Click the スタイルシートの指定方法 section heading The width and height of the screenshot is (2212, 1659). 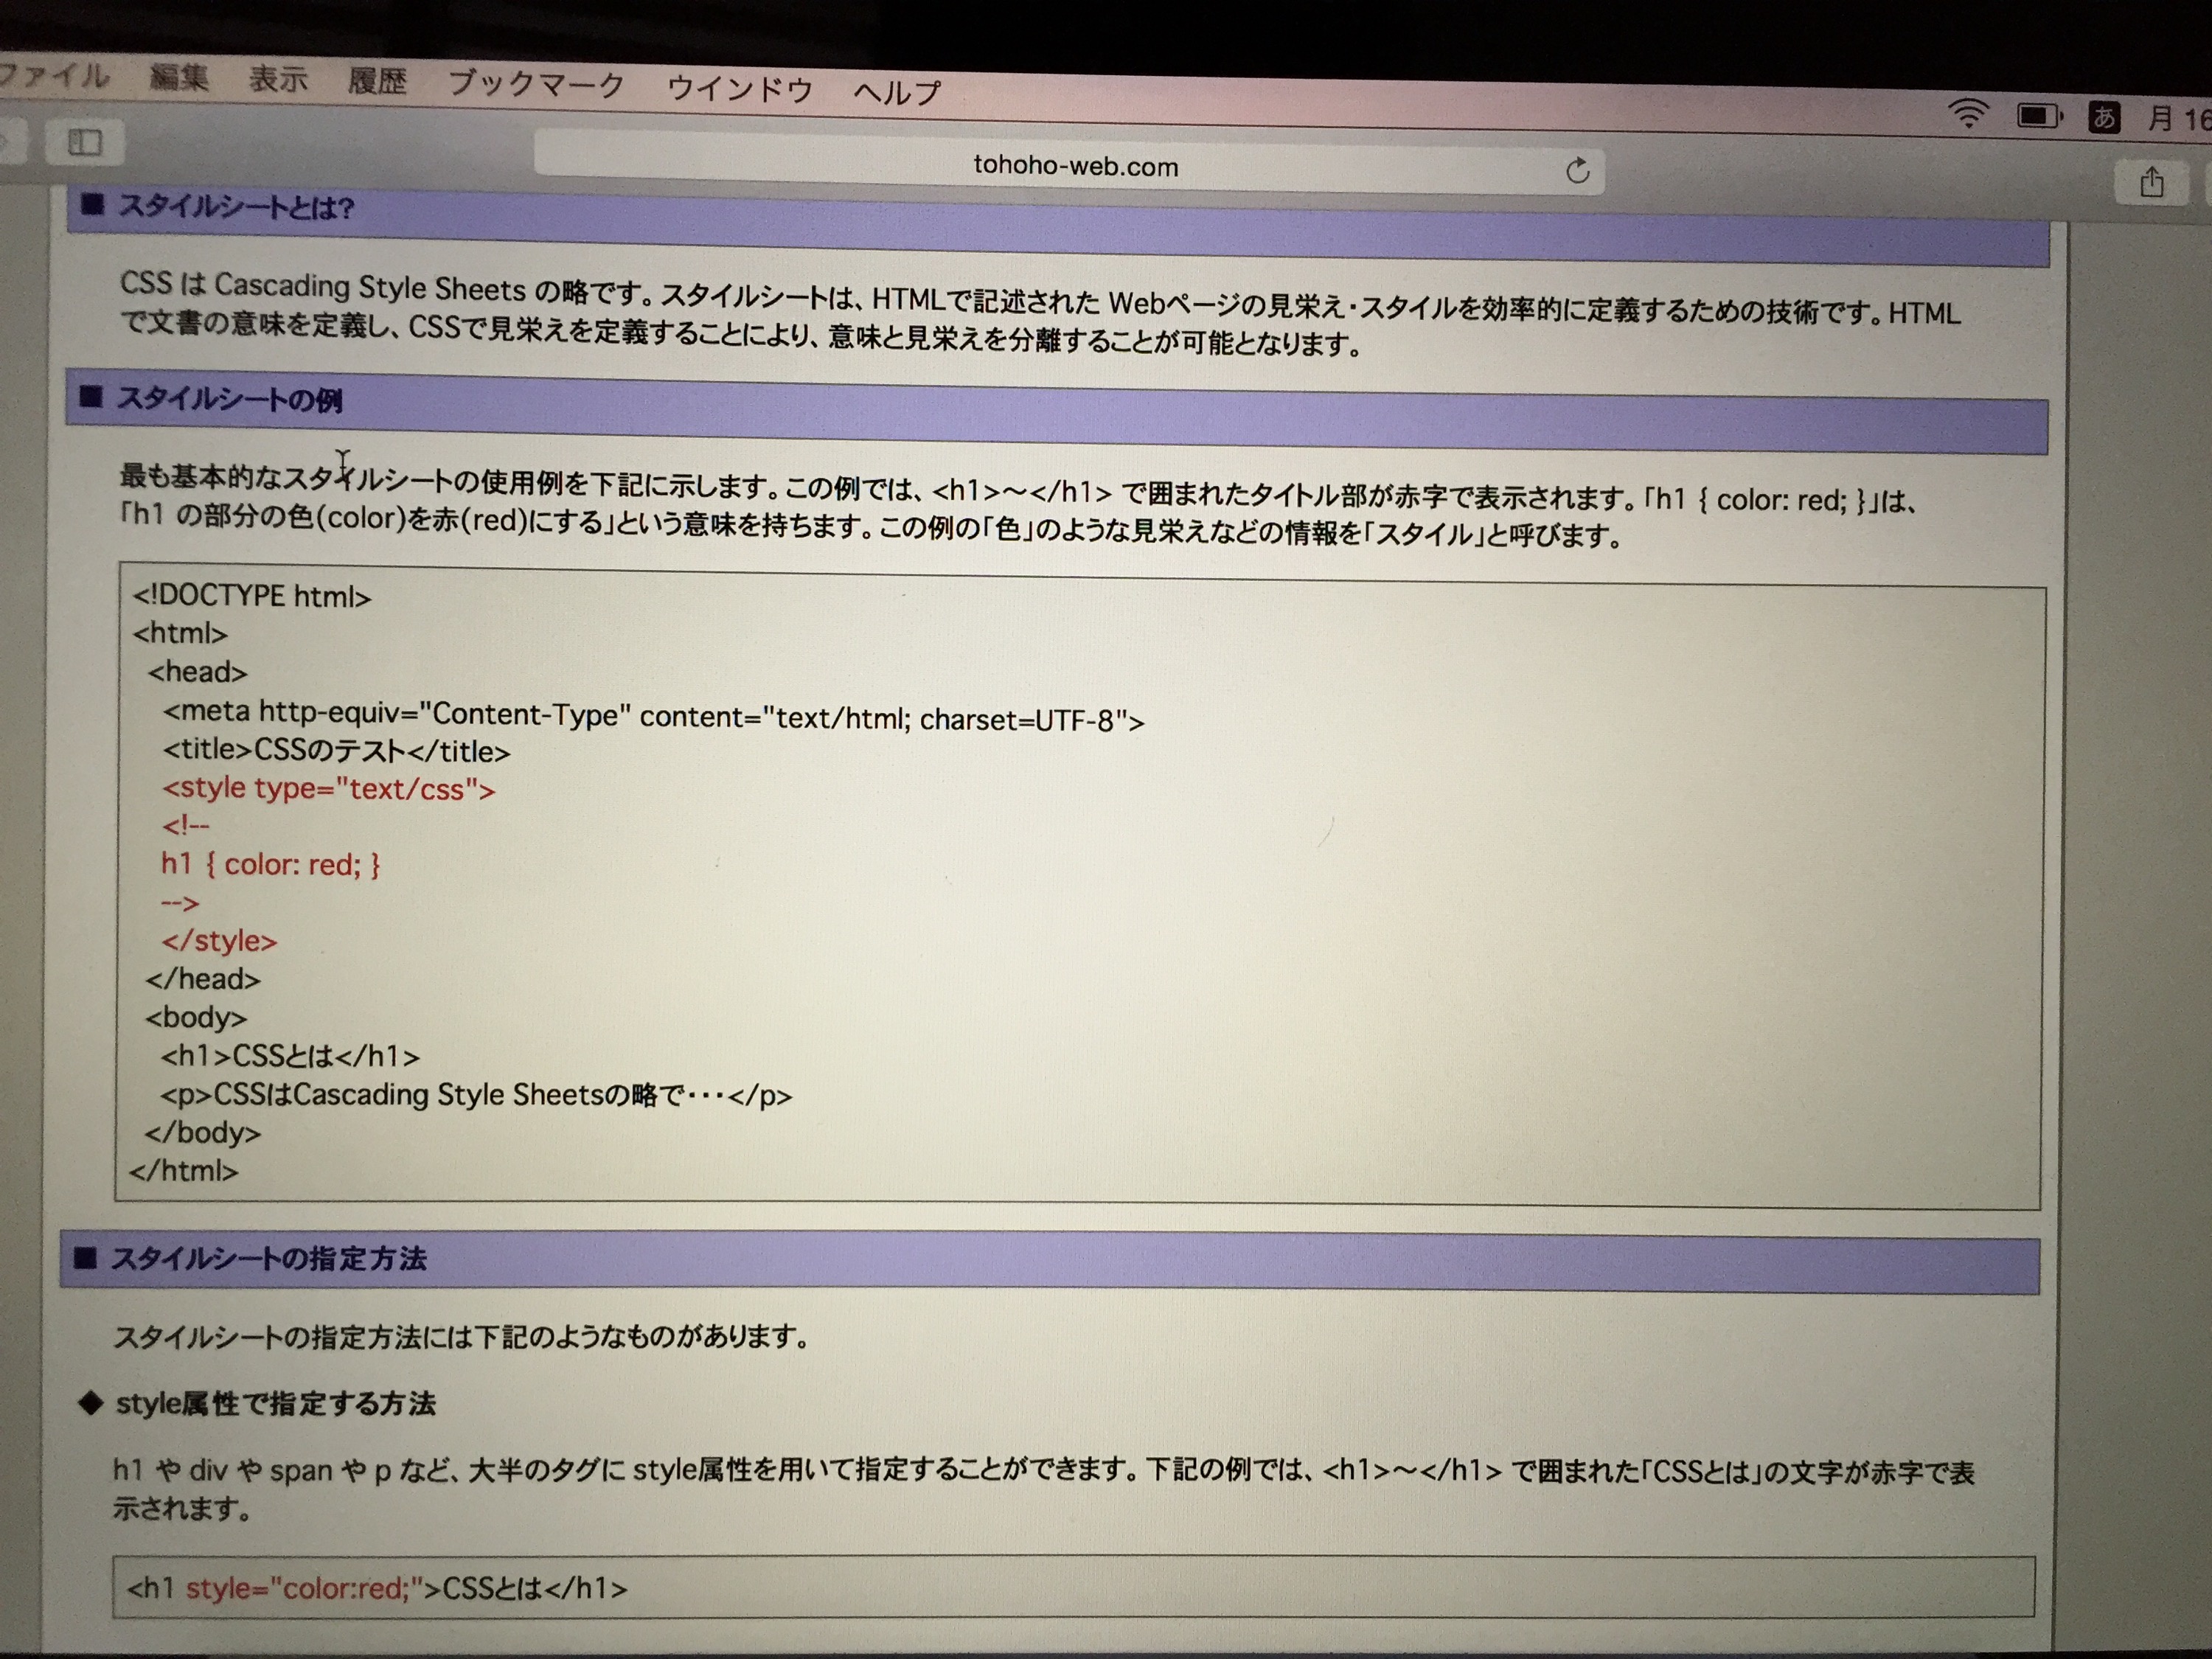(x=268, y=1258)
